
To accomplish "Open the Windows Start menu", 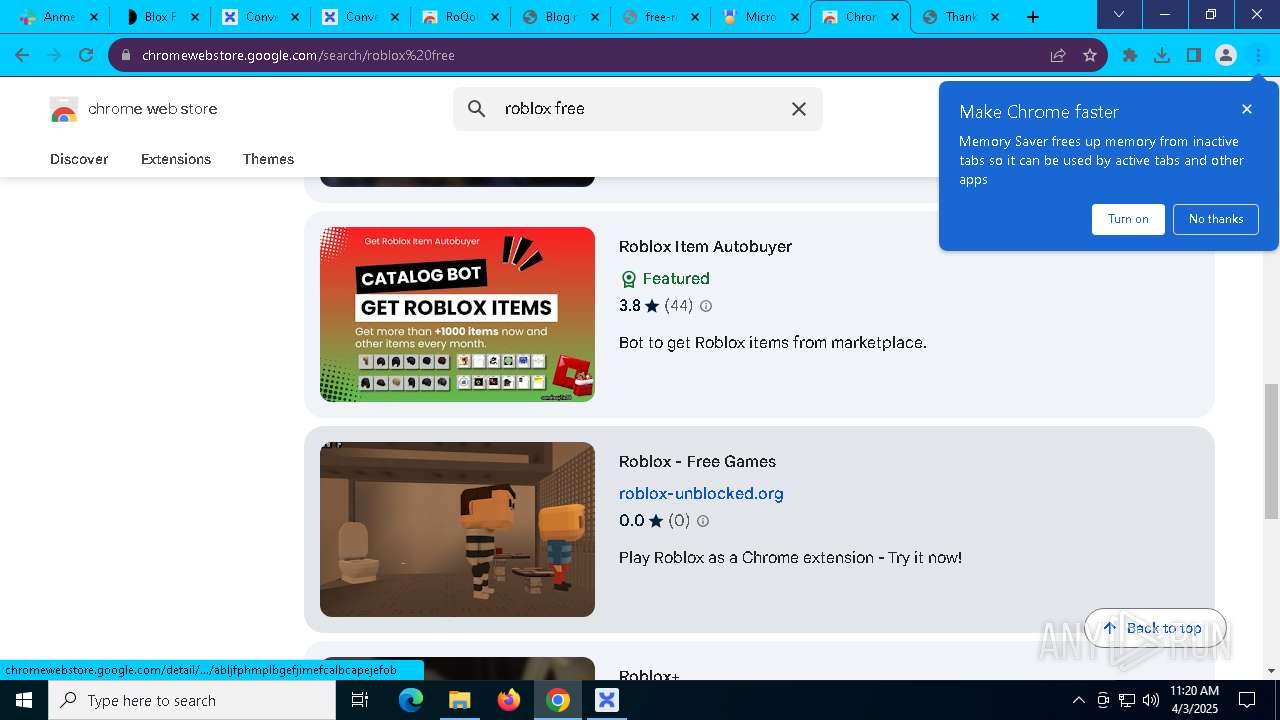I will tap(24, 700).
